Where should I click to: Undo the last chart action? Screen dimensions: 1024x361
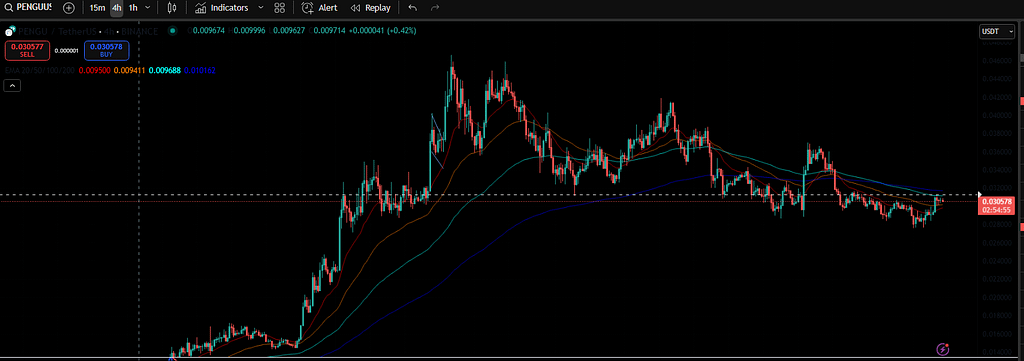pos(412,8)
